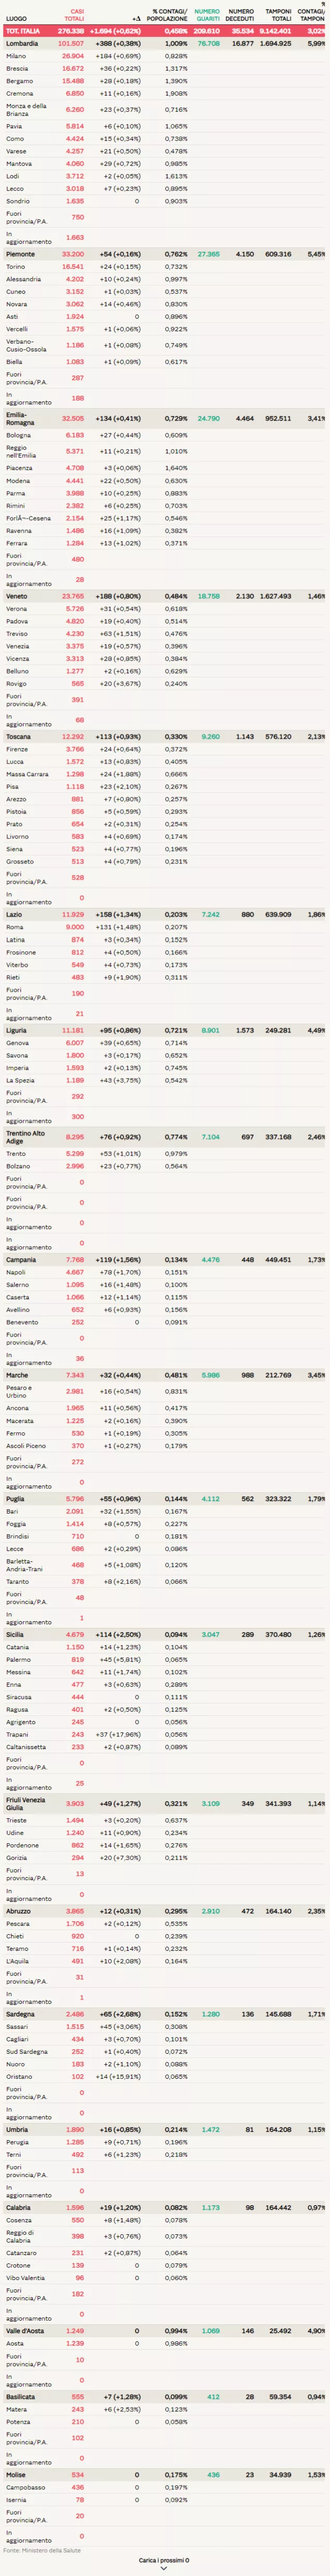The height and width of the screenshot is (2576, 330).
Task: Click the CASI TOTALI column header
Action: 75,15
